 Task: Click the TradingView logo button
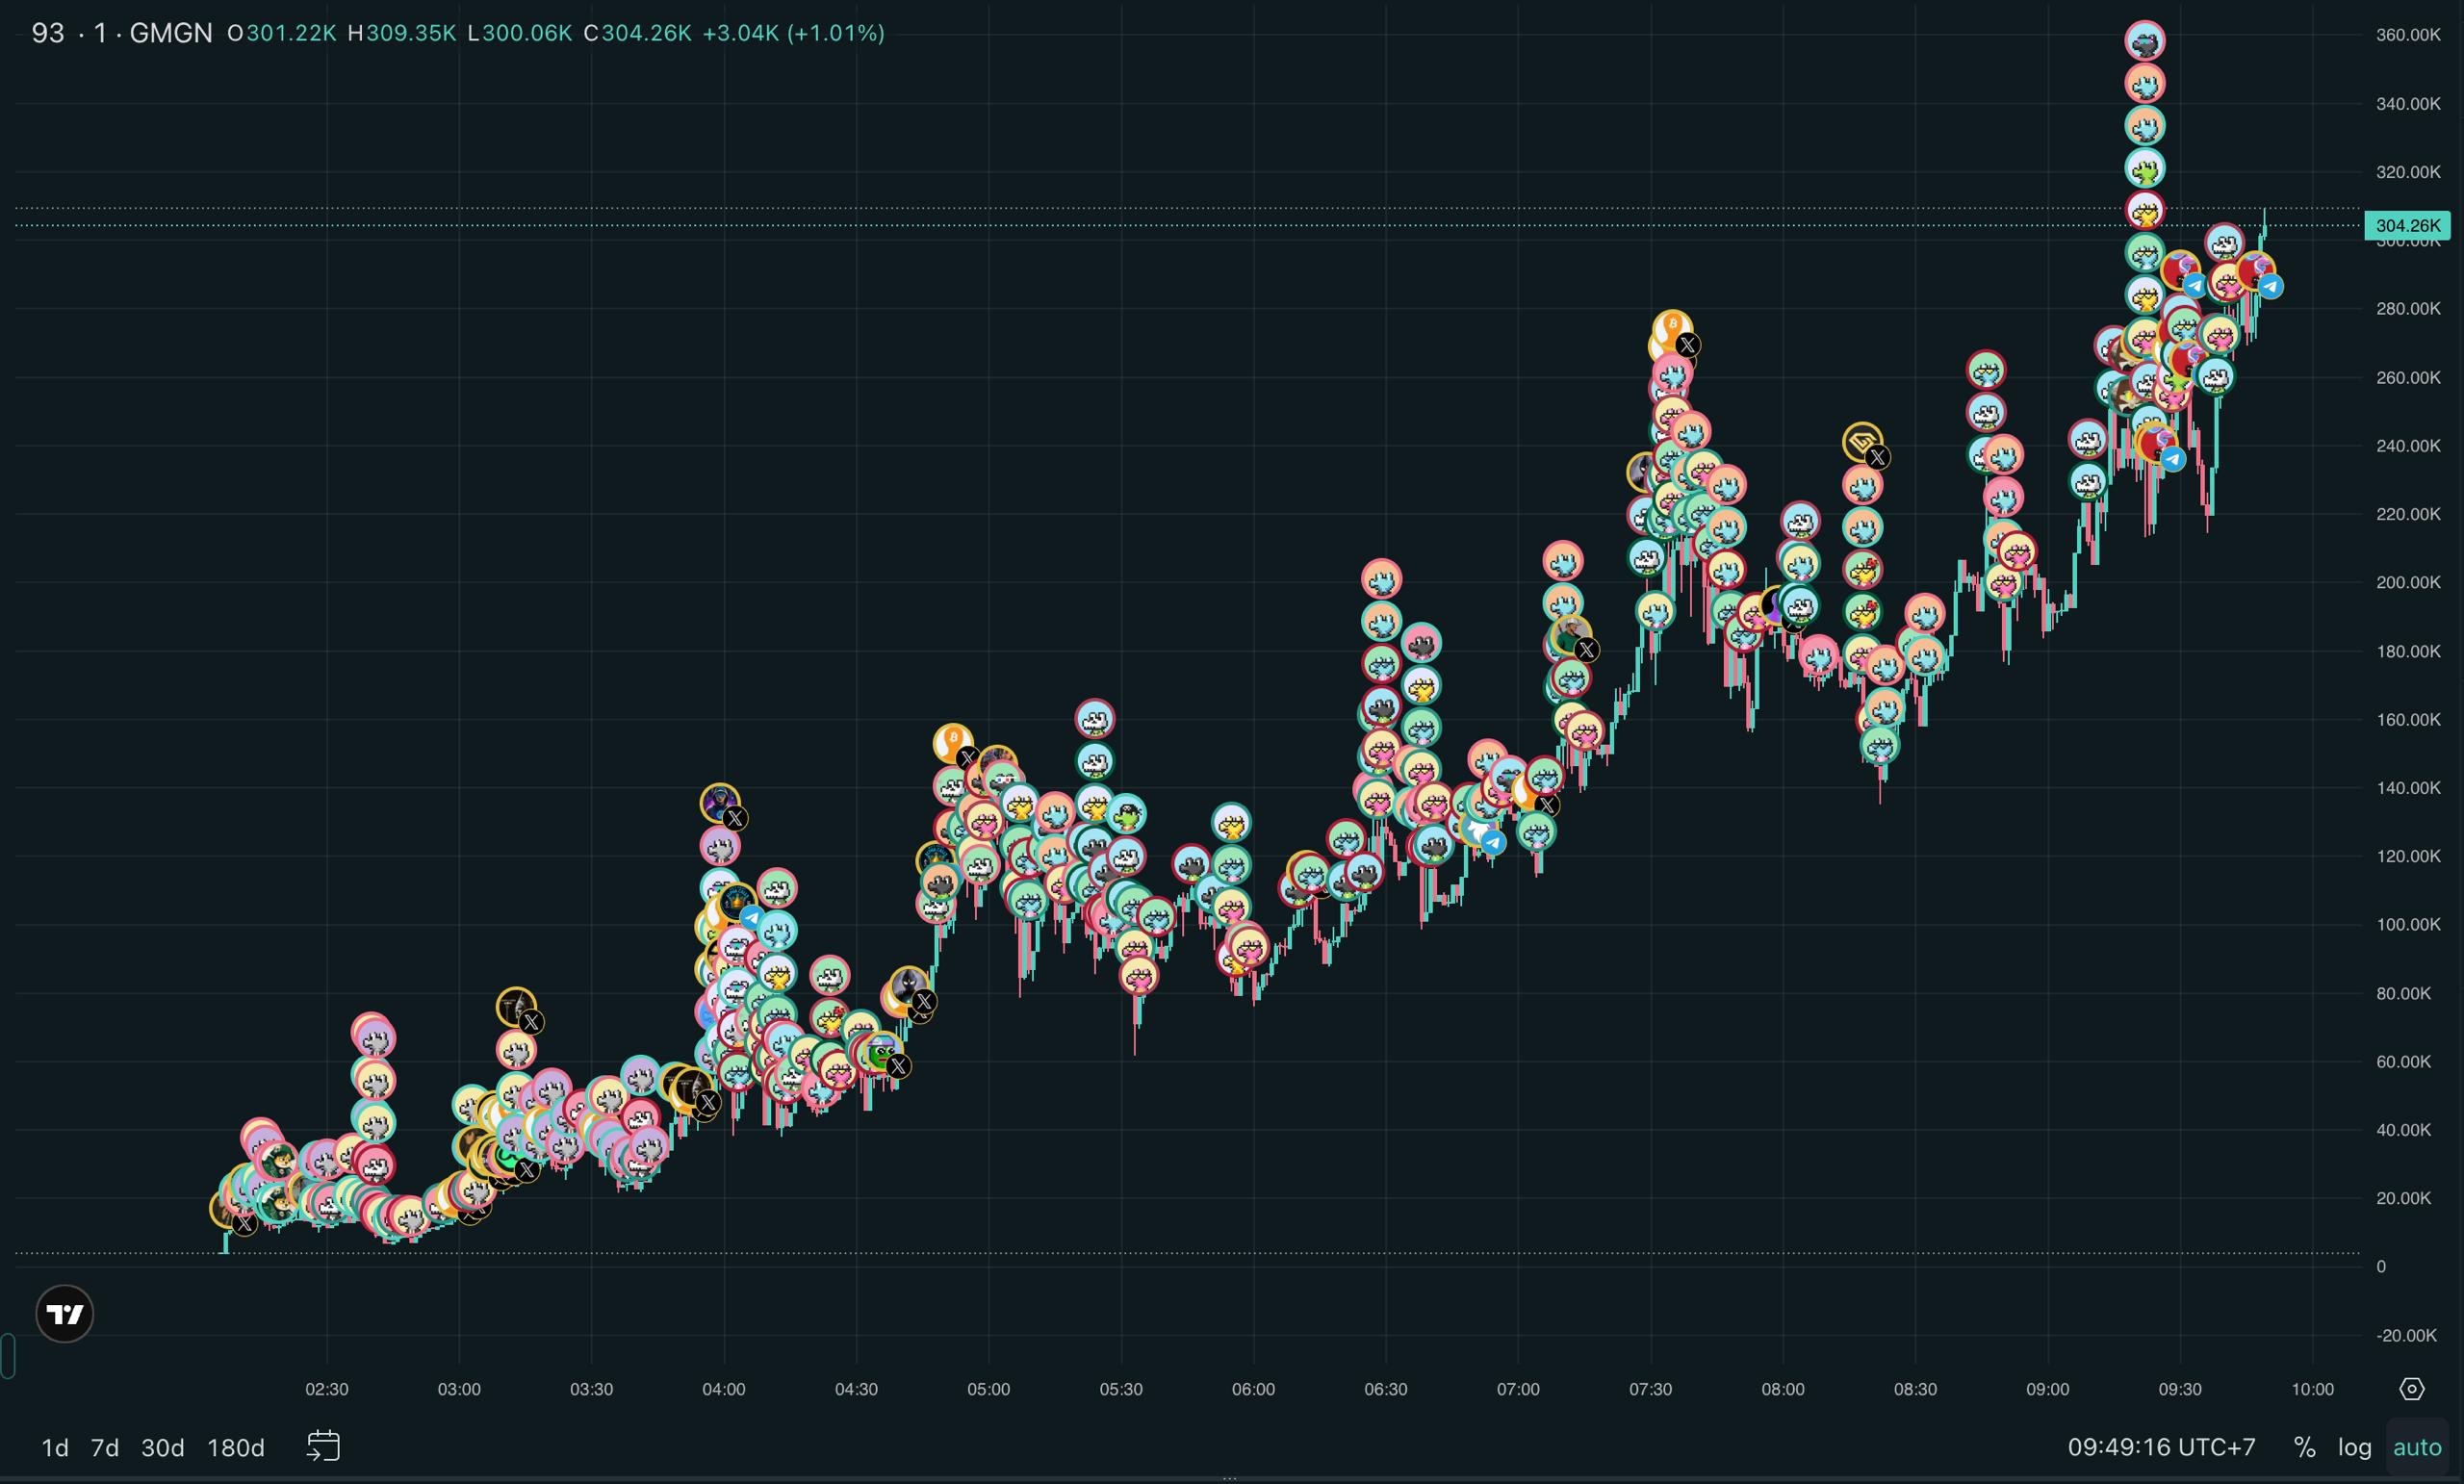65,1313
